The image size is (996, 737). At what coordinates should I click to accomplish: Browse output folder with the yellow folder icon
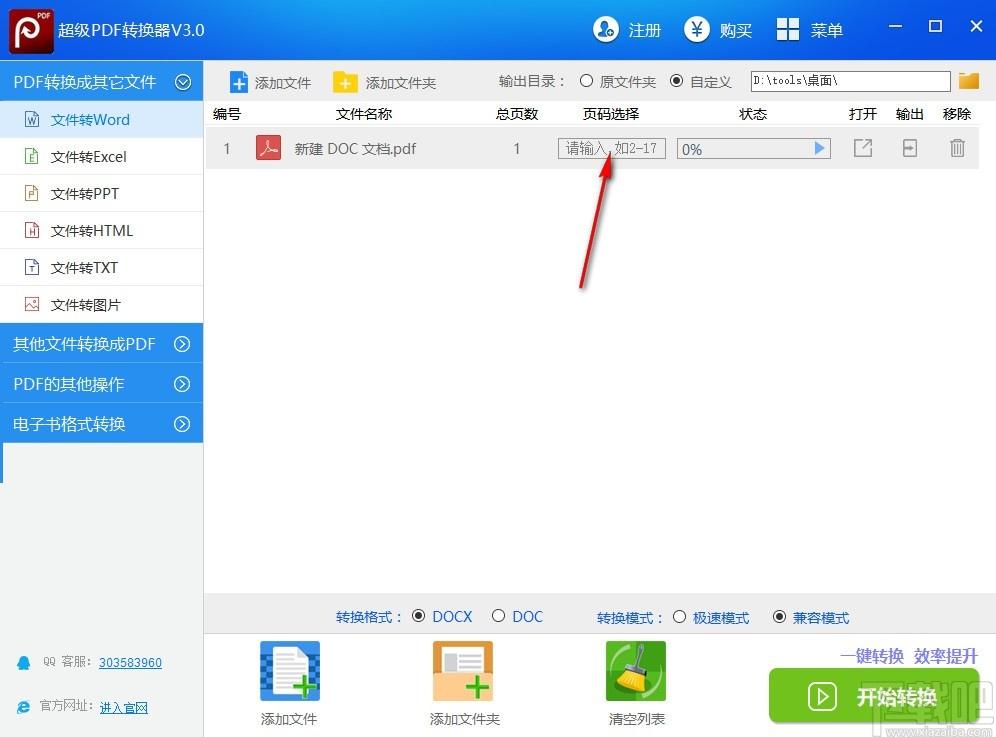click(969, 81)
